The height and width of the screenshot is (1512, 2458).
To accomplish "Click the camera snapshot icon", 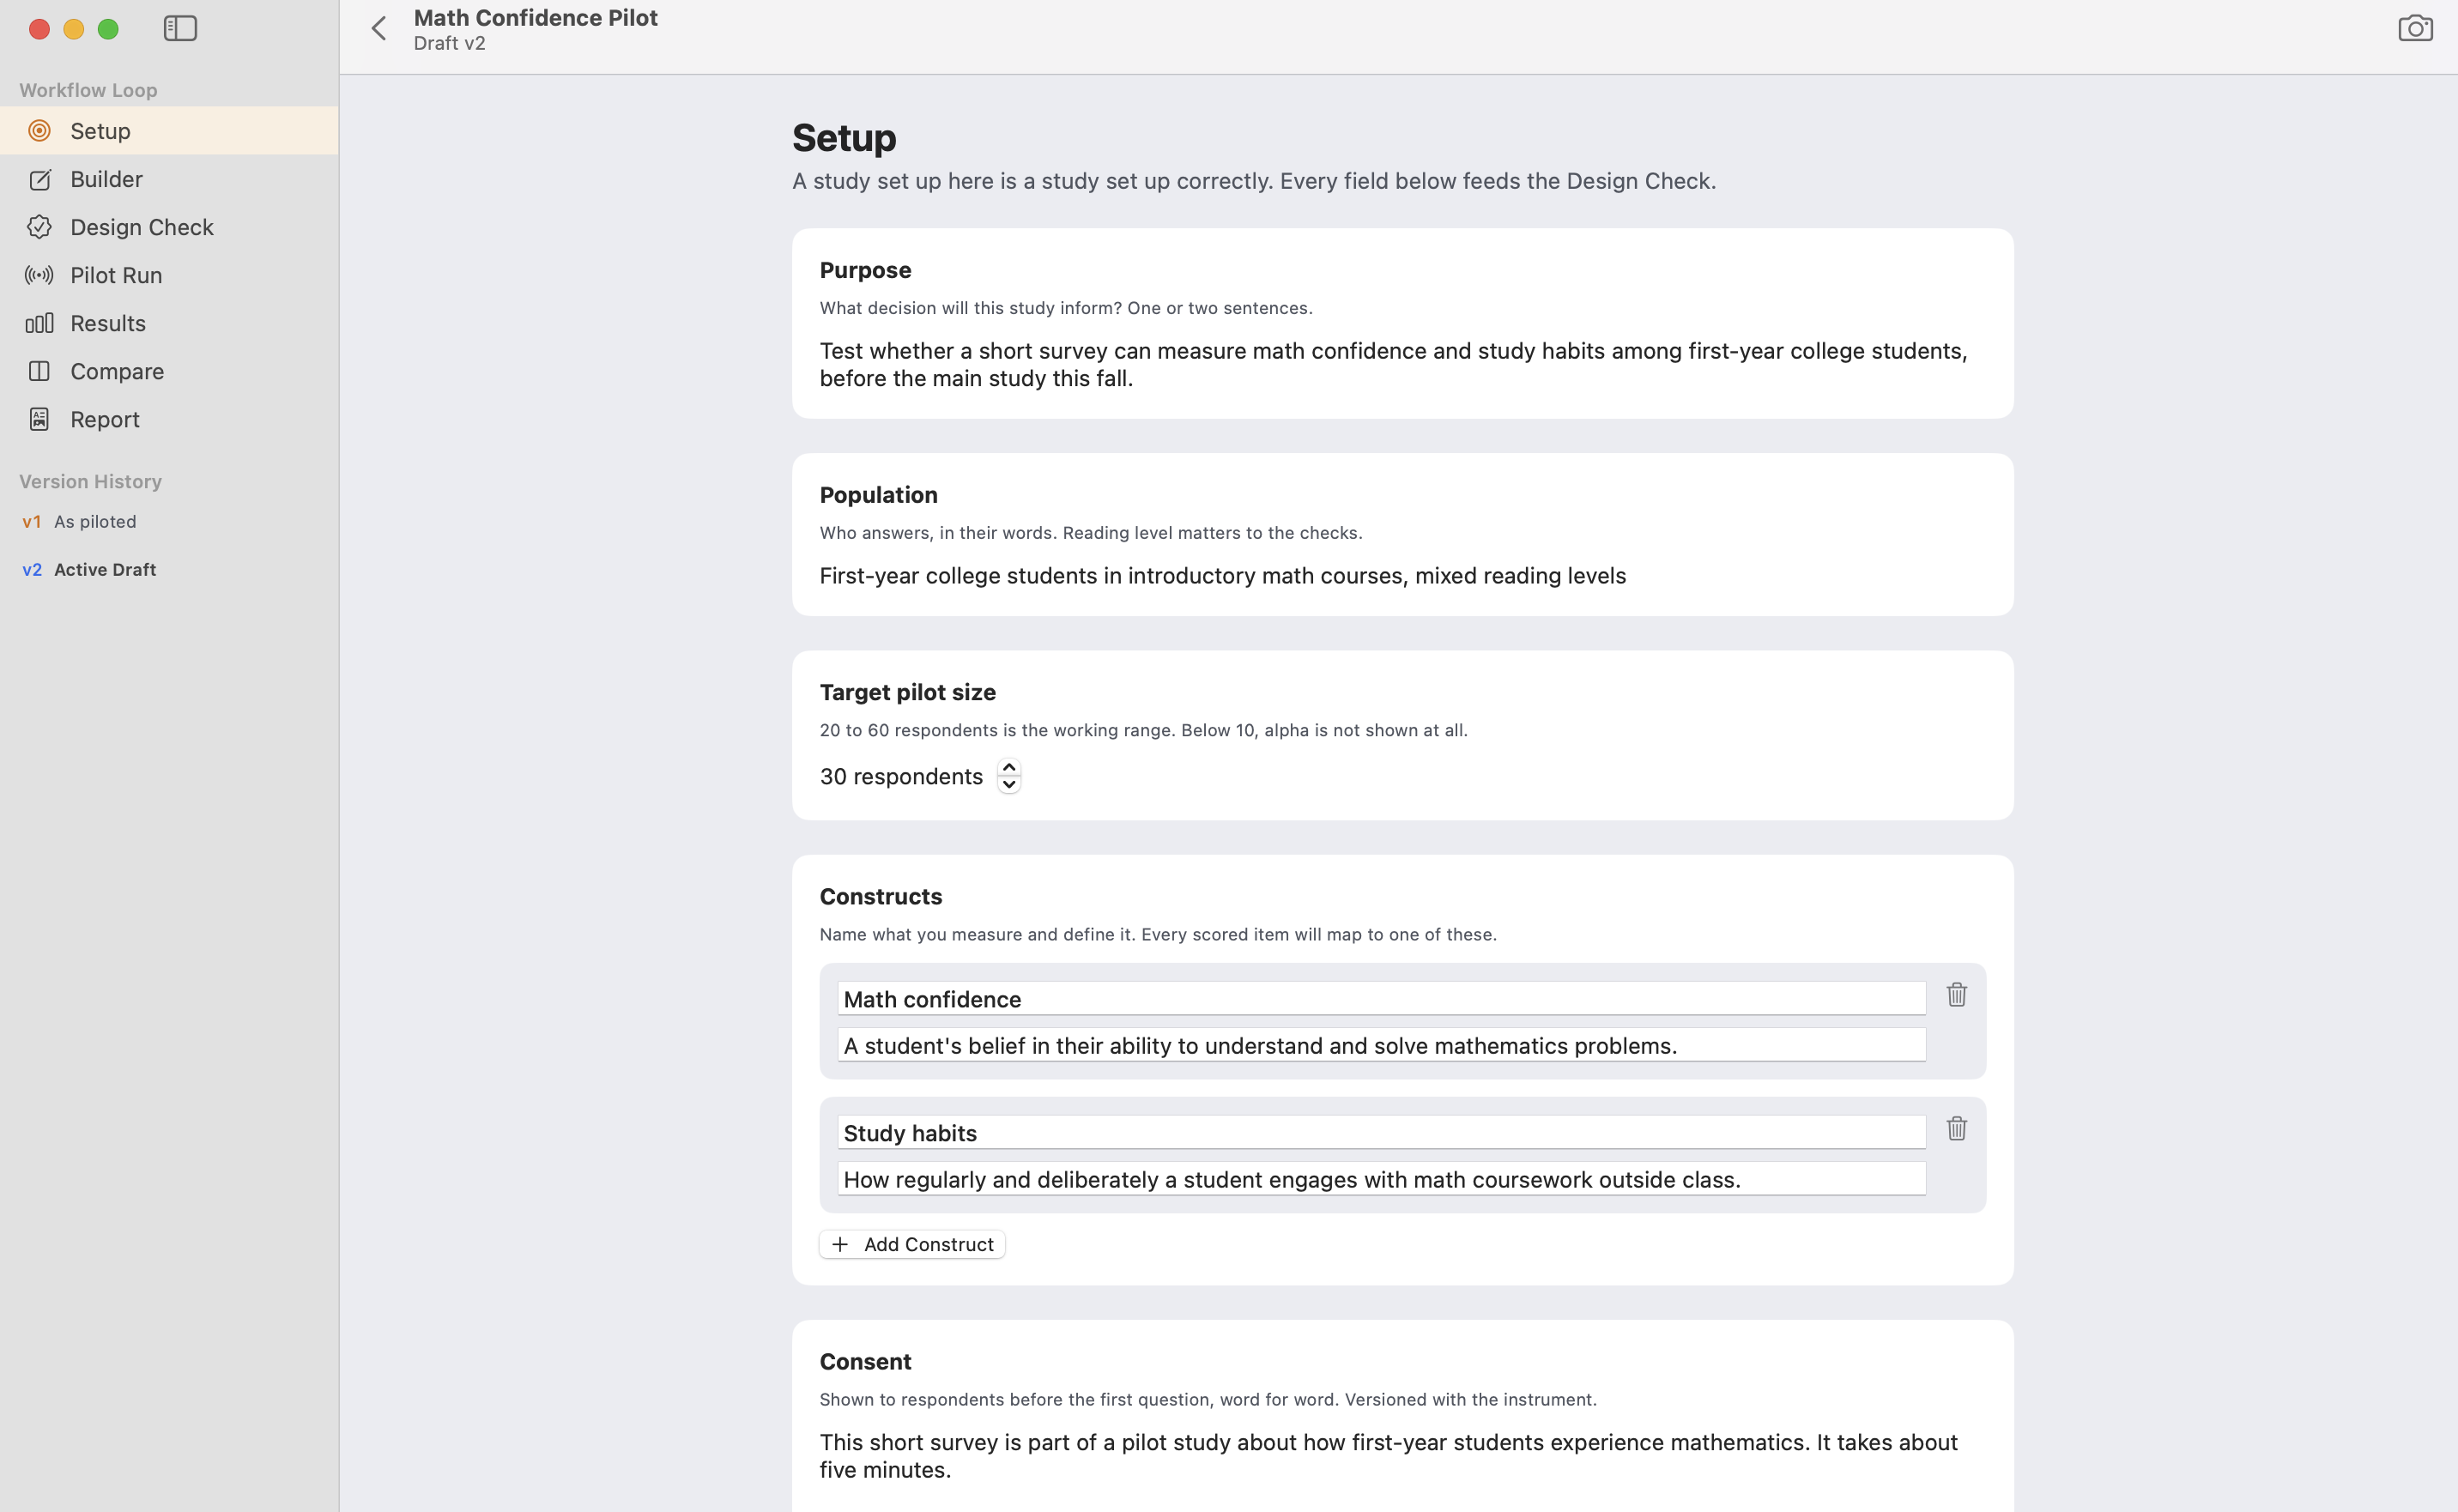I will click(2415, 29).
